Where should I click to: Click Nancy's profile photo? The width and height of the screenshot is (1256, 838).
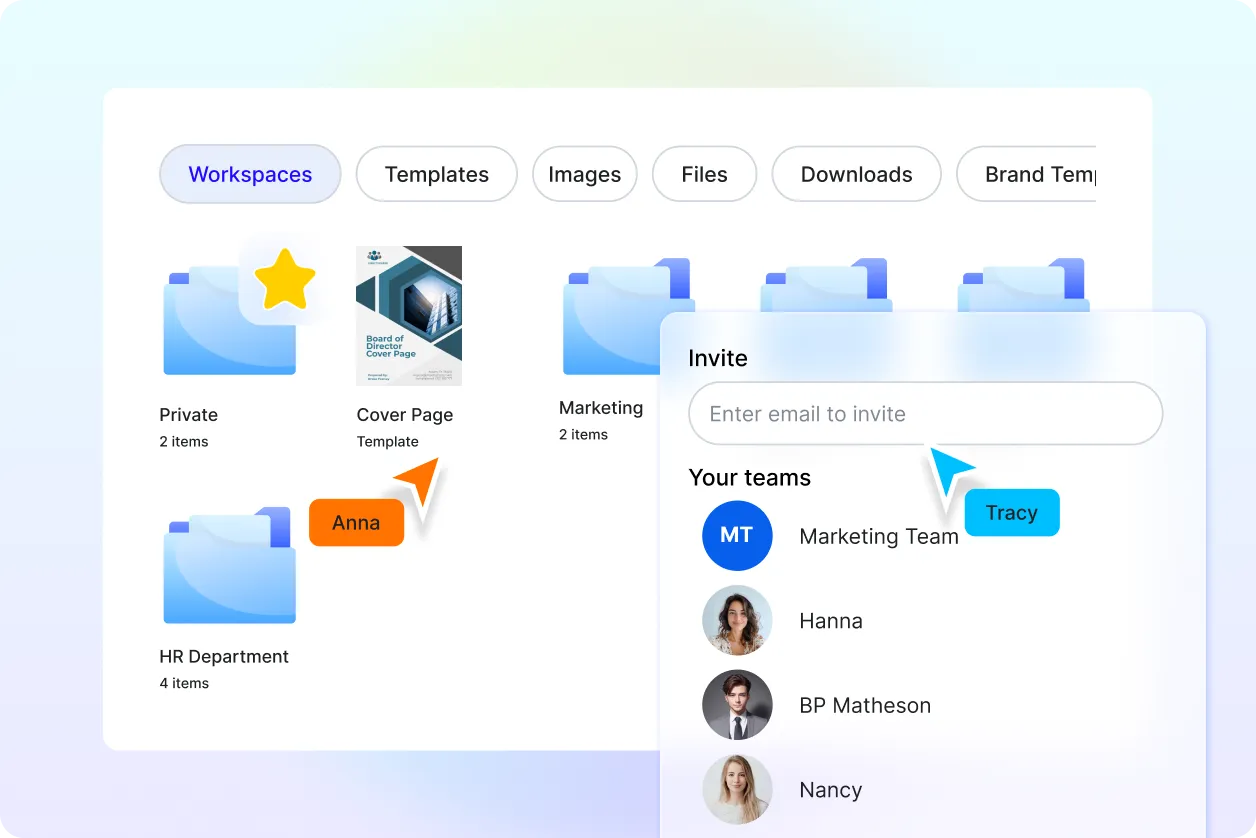(737, 790)
